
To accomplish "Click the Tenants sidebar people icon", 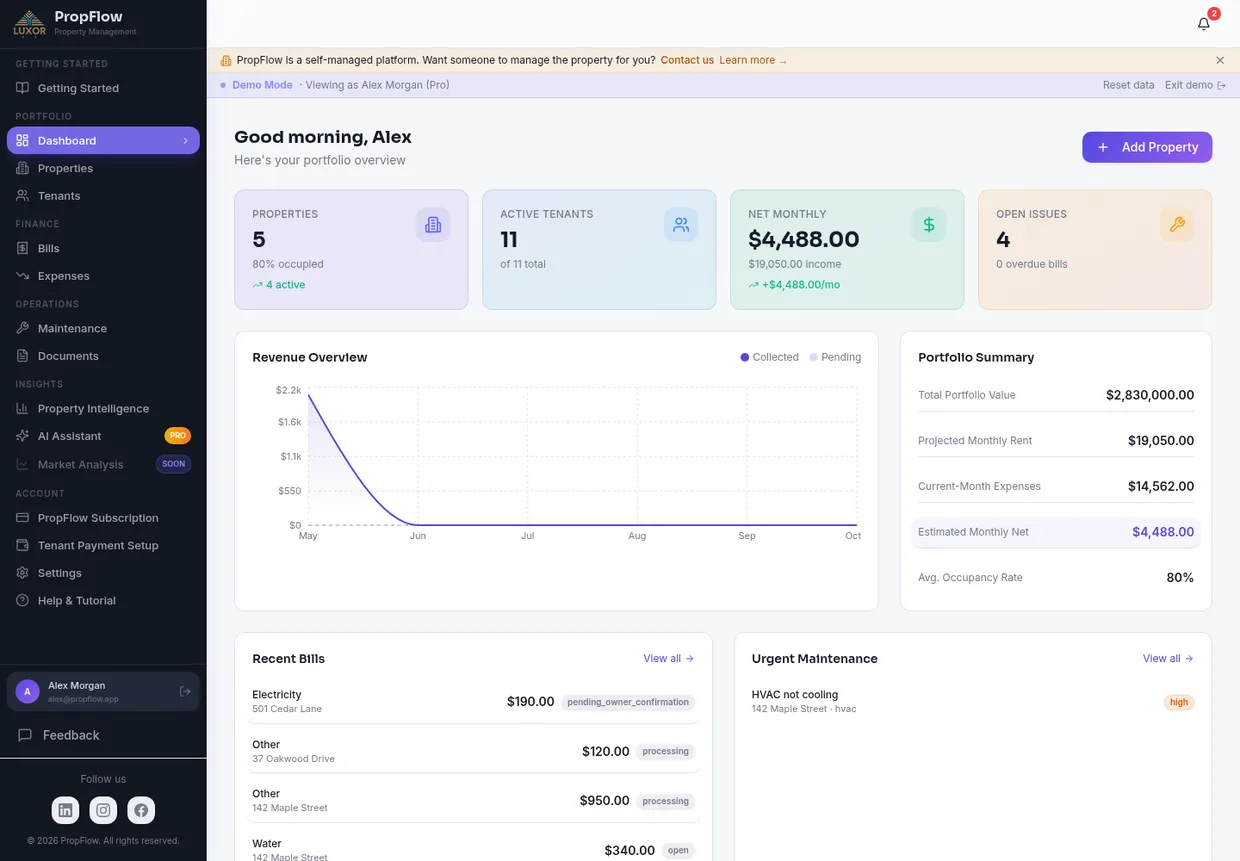I will [22, 196].
